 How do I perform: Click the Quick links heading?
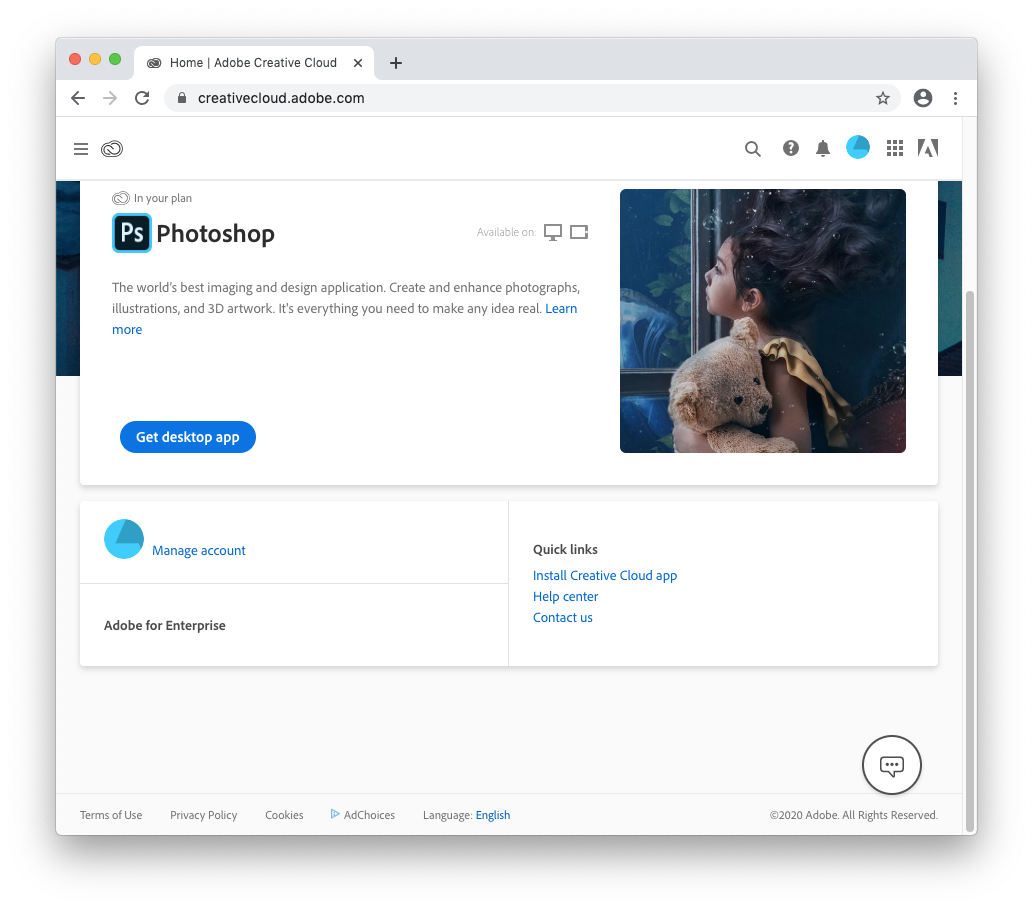[x=565, y=549]
